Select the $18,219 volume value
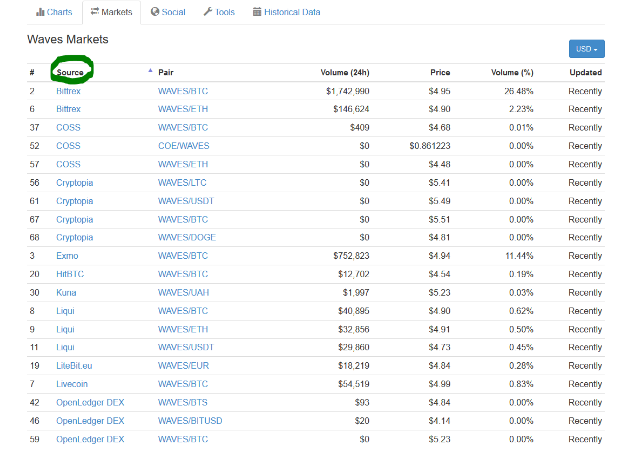 [x=354, y=366]
